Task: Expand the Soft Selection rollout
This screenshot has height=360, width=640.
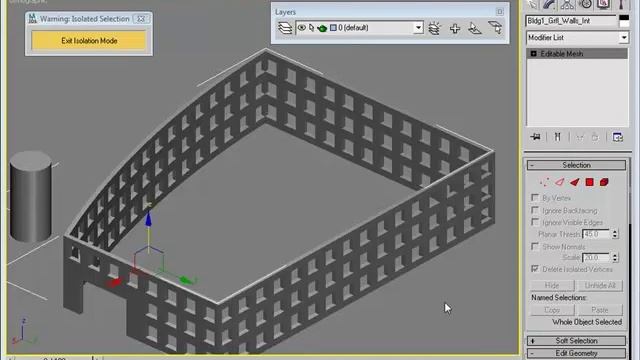Action: (576, 341)
